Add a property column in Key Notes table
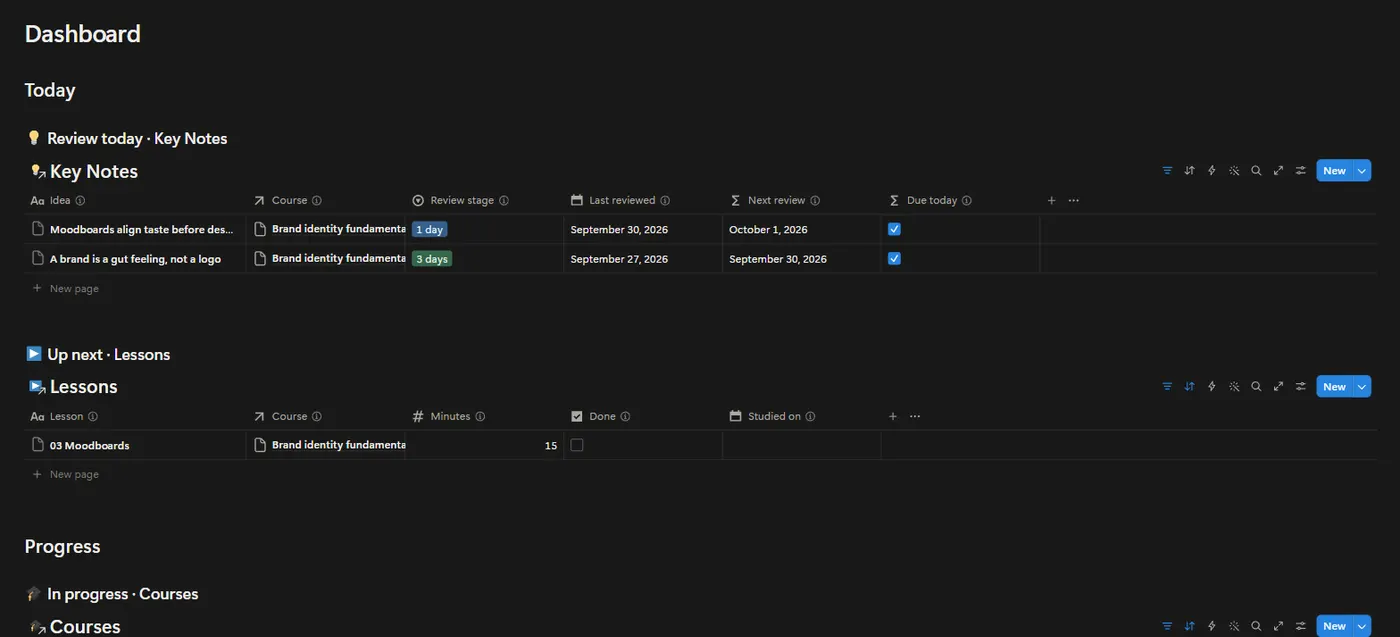This screenshot has width=1400, height=637. point(1051,201)
